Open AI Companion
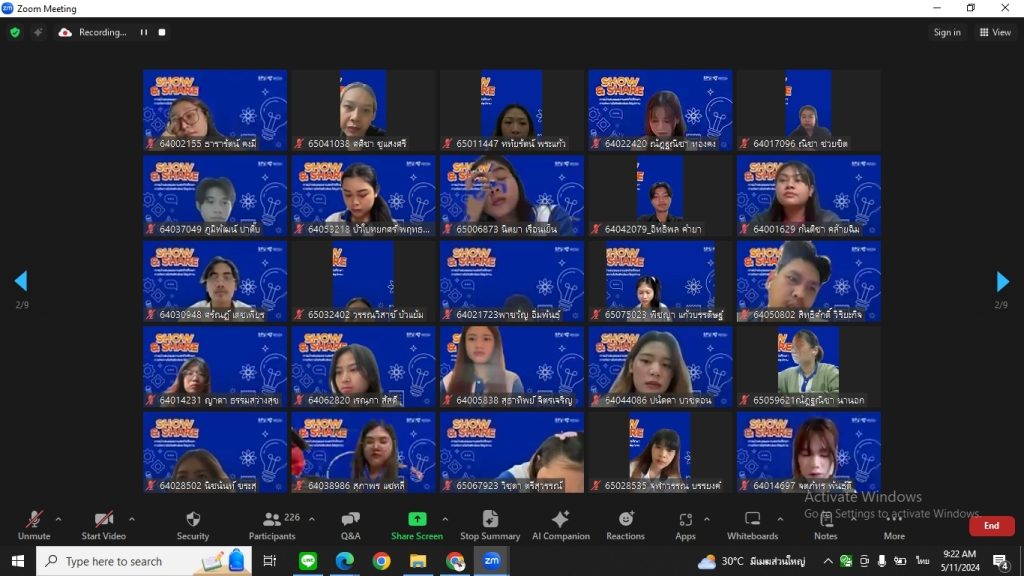This screenshot has width=1024, height=576. pos(560,526)
